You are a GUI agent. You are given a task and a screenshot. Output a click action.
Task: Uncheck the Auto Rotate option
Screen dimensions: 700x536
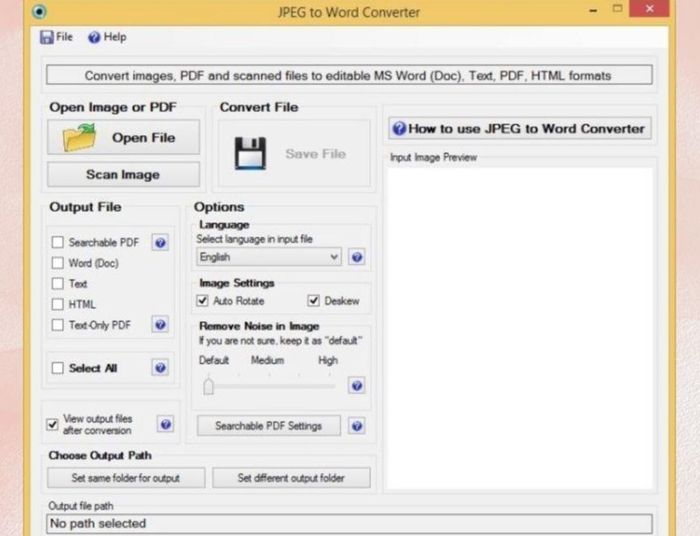(x=202, y=301)
